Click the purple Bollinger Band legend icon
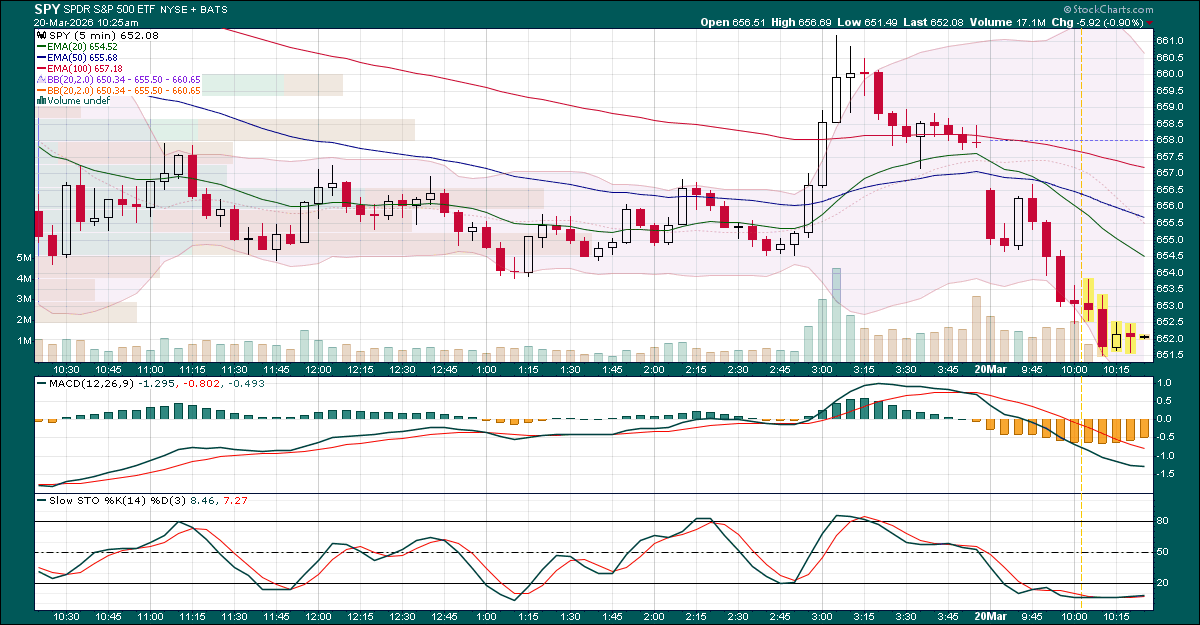This screenshot has width=1200, height=625. click(40, 79)
